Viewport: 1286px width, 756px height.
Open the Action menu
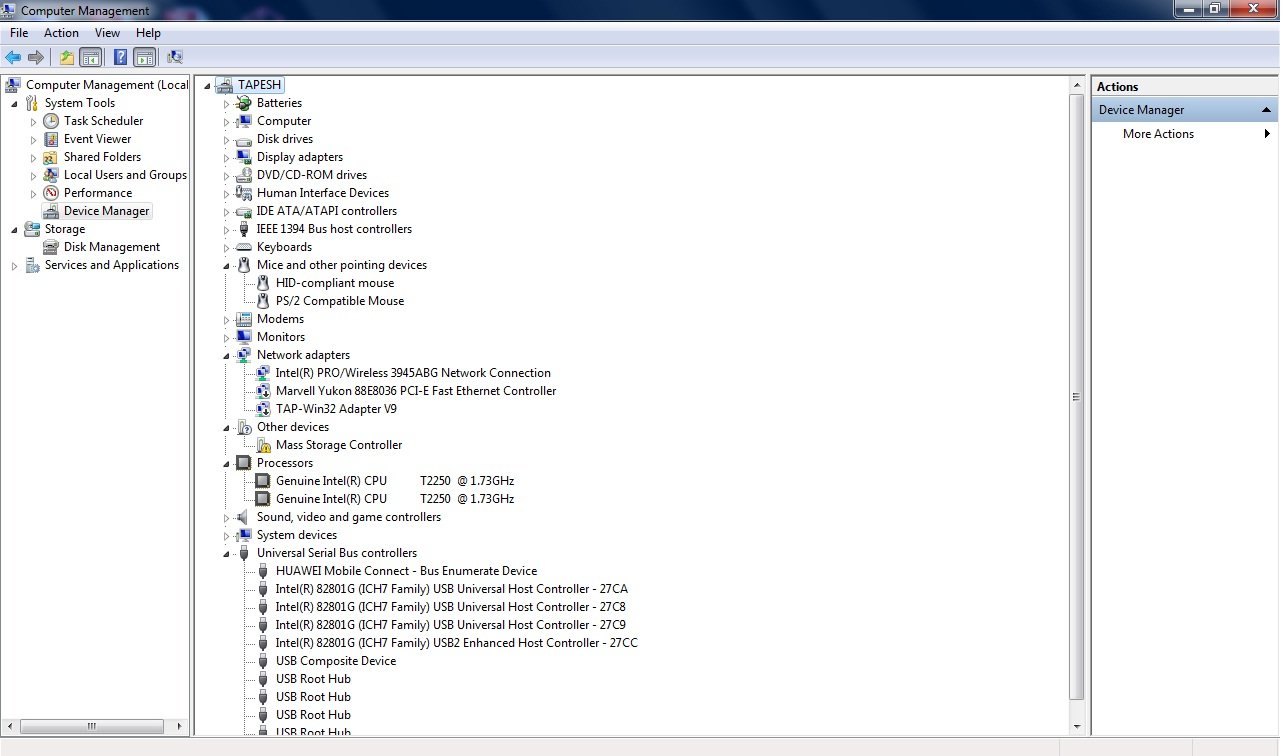(x=61, y=33)
